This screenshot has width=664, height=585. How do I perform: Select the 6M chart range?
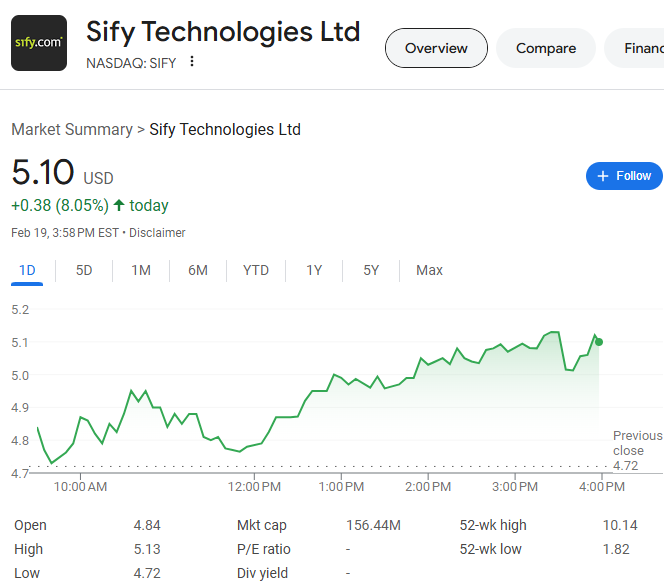click(198, 270)
